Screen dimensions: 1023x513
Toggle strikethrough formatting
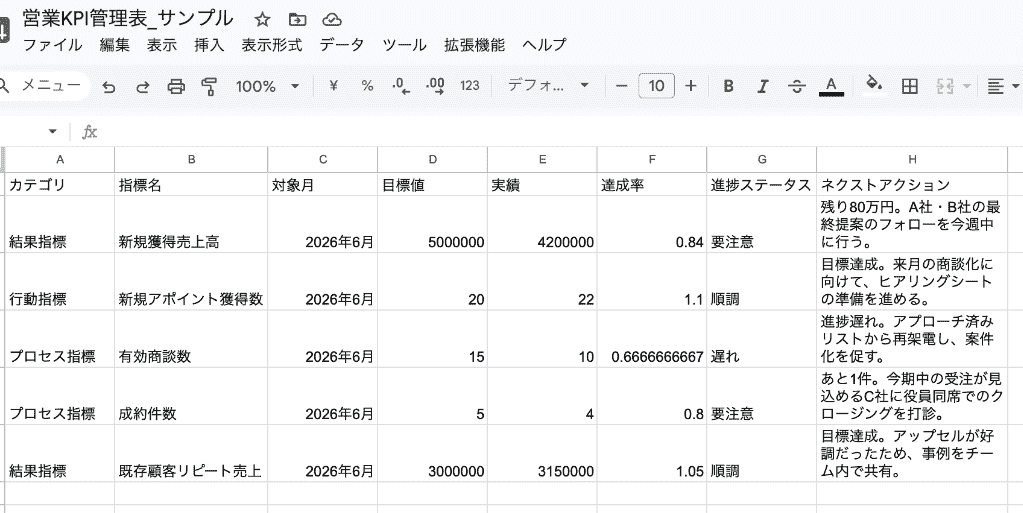point(797,86)
